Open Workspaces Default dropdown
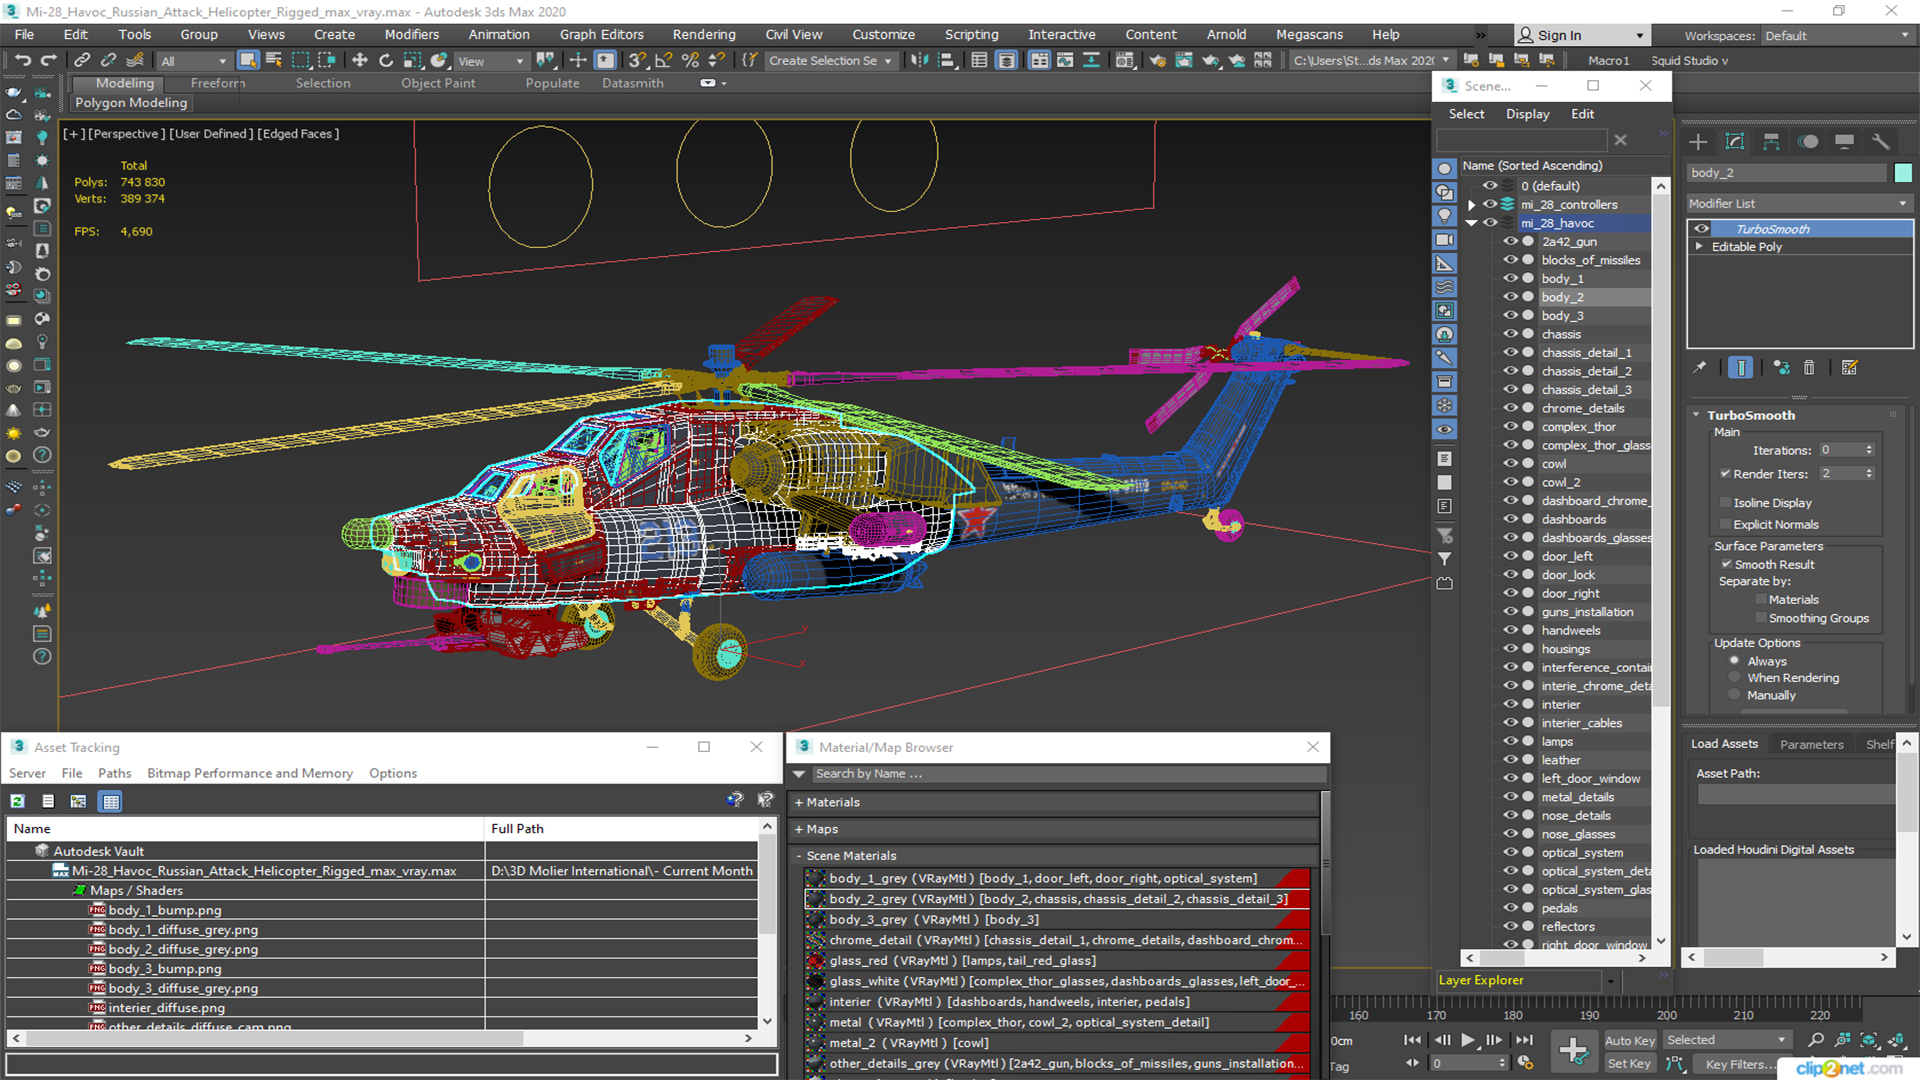This screenshot has height=1080, width=1920. pos(1836,36)
